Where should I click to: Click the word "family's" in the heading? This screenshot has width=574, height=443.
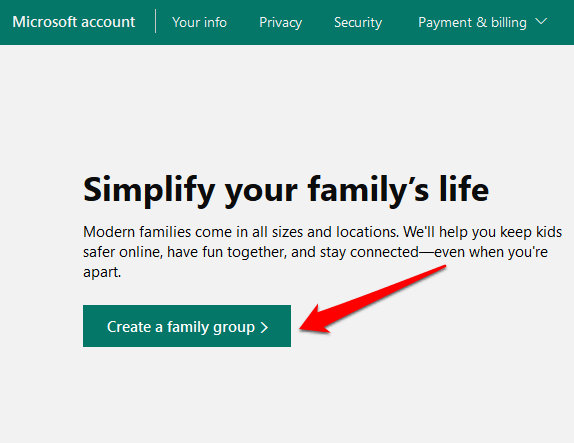tap(368, 190)
